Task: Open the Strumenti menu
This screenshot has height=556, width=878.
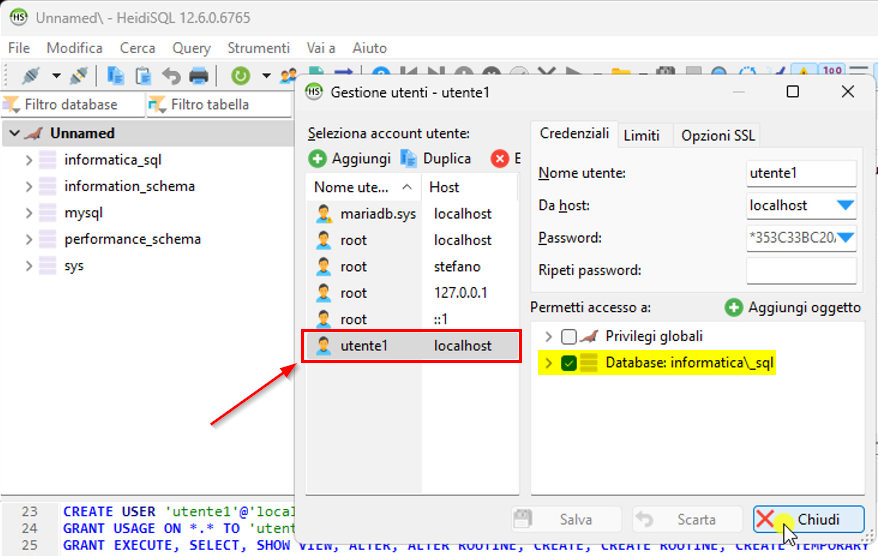Action: click(259, 48)
